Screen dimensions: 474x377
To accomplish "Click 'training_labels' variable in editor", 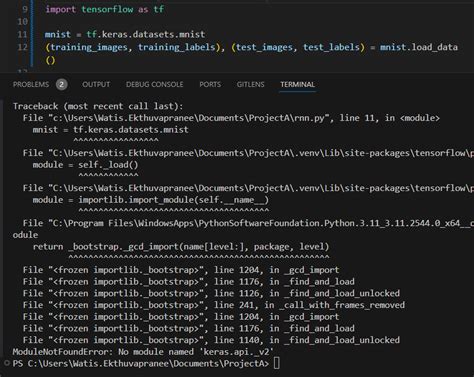I will tap(177, 47).
